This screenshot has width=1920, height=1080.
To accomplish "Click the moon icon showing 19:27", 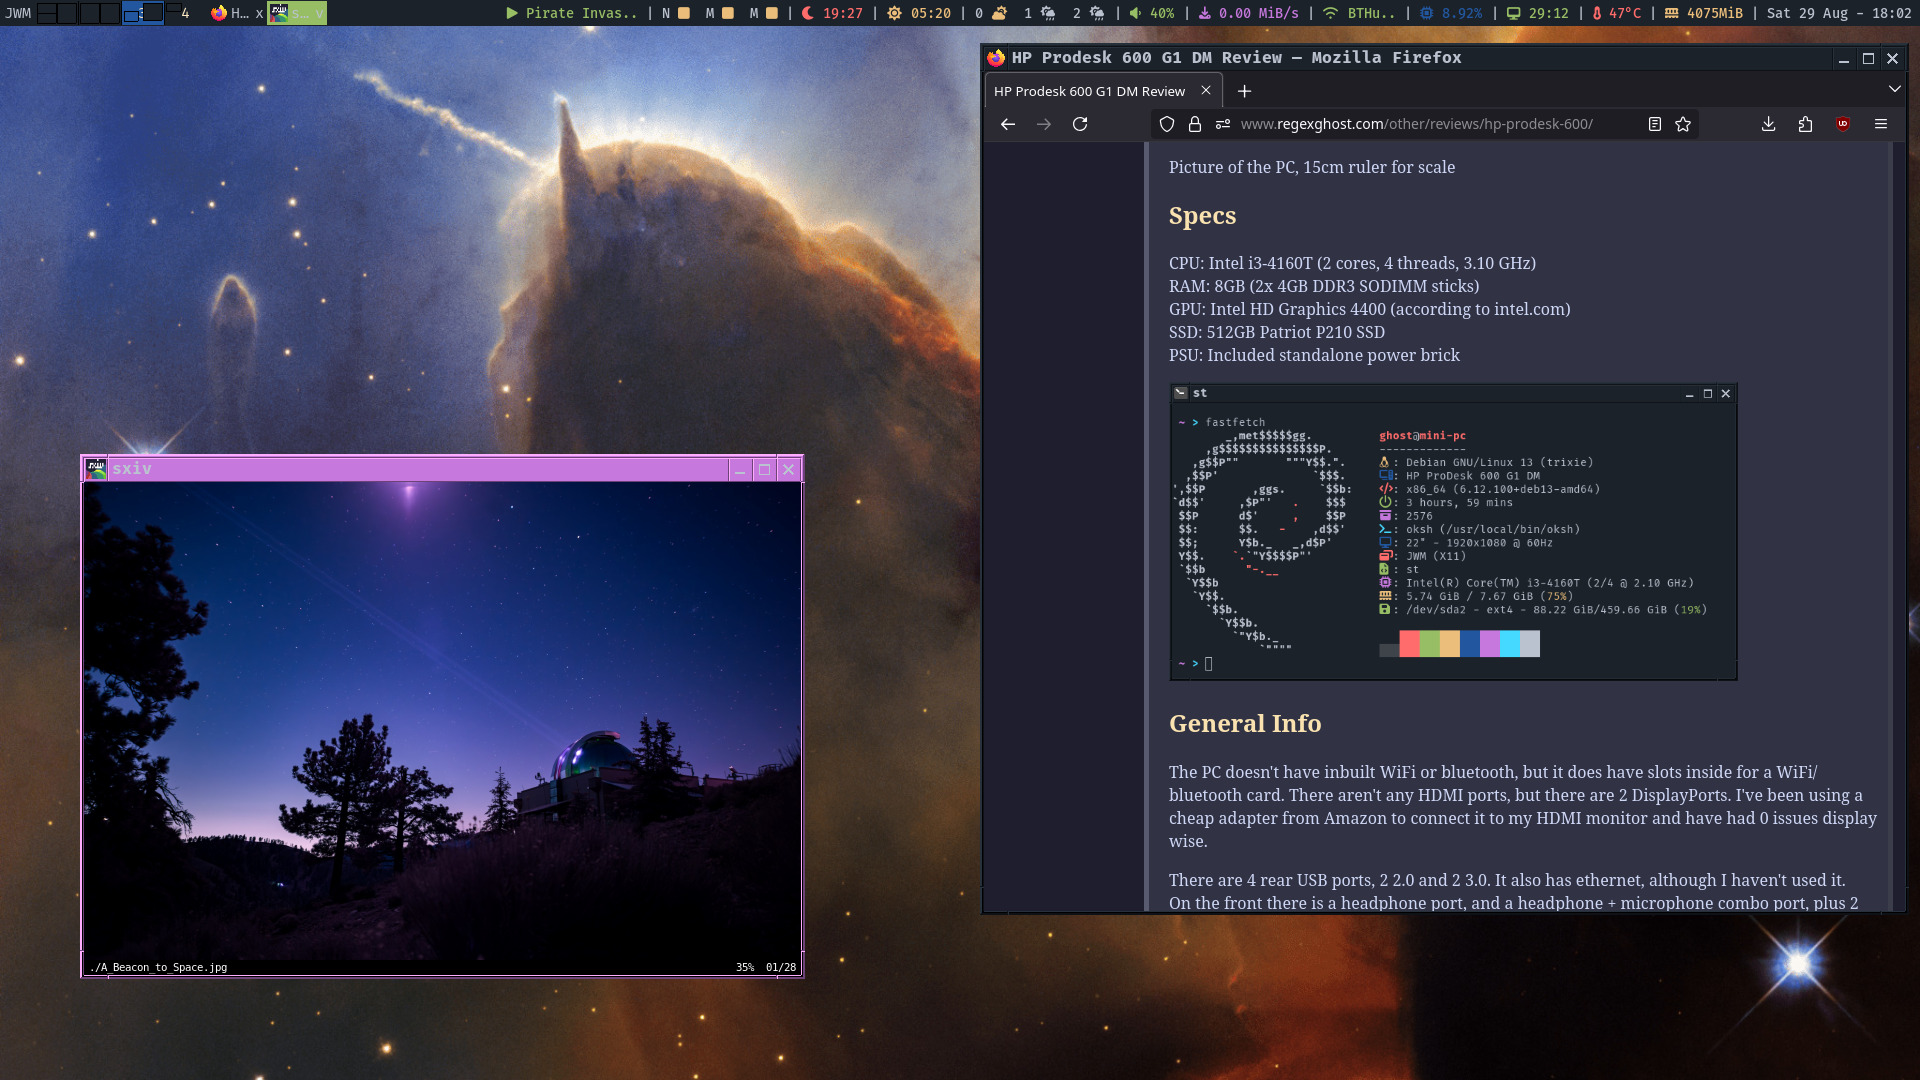I will (808, 13).
